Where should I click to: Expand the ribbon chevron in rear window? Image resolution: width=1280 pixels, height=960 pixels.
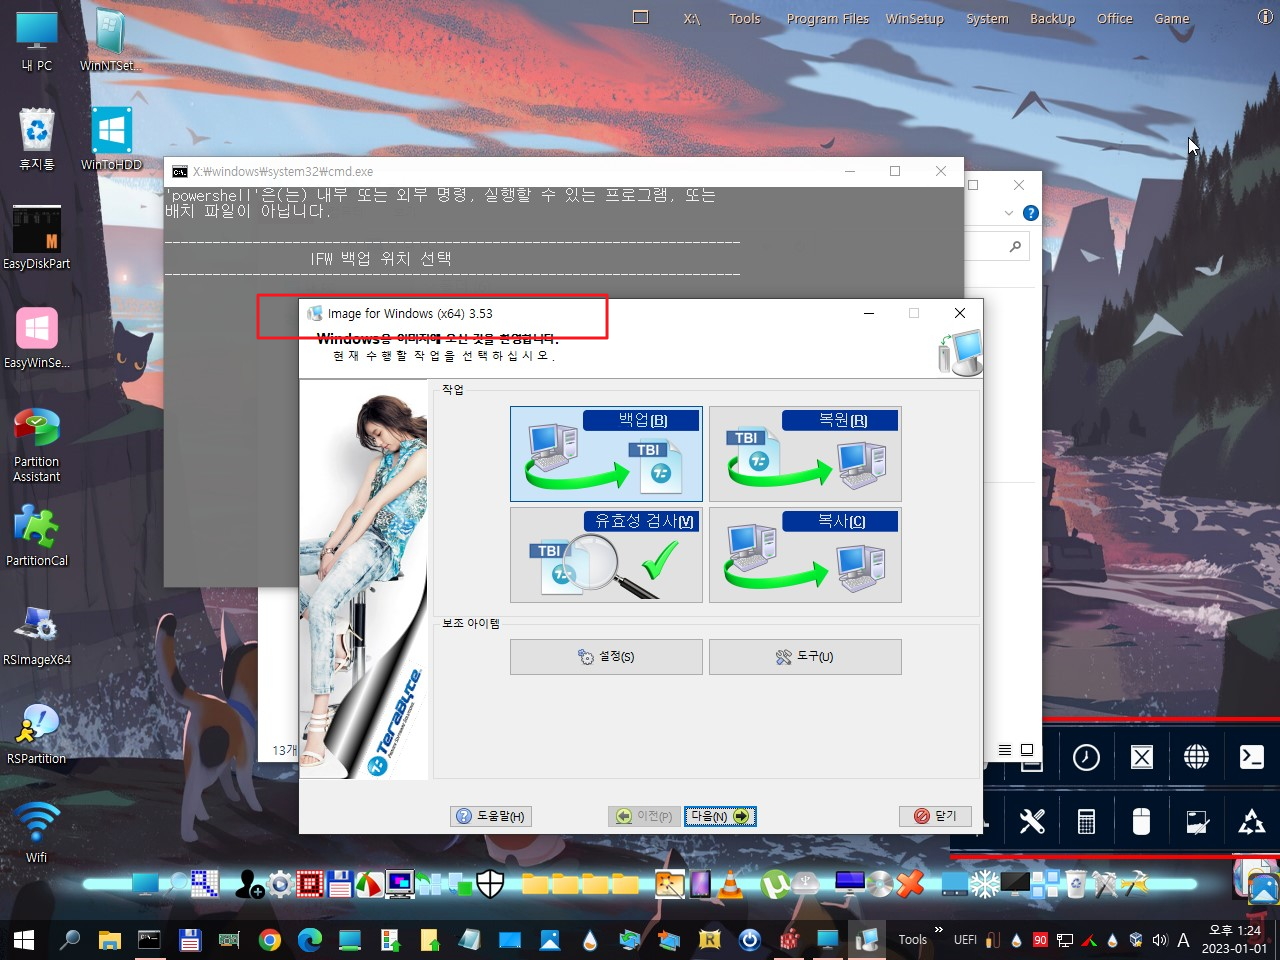point(1008,213)
